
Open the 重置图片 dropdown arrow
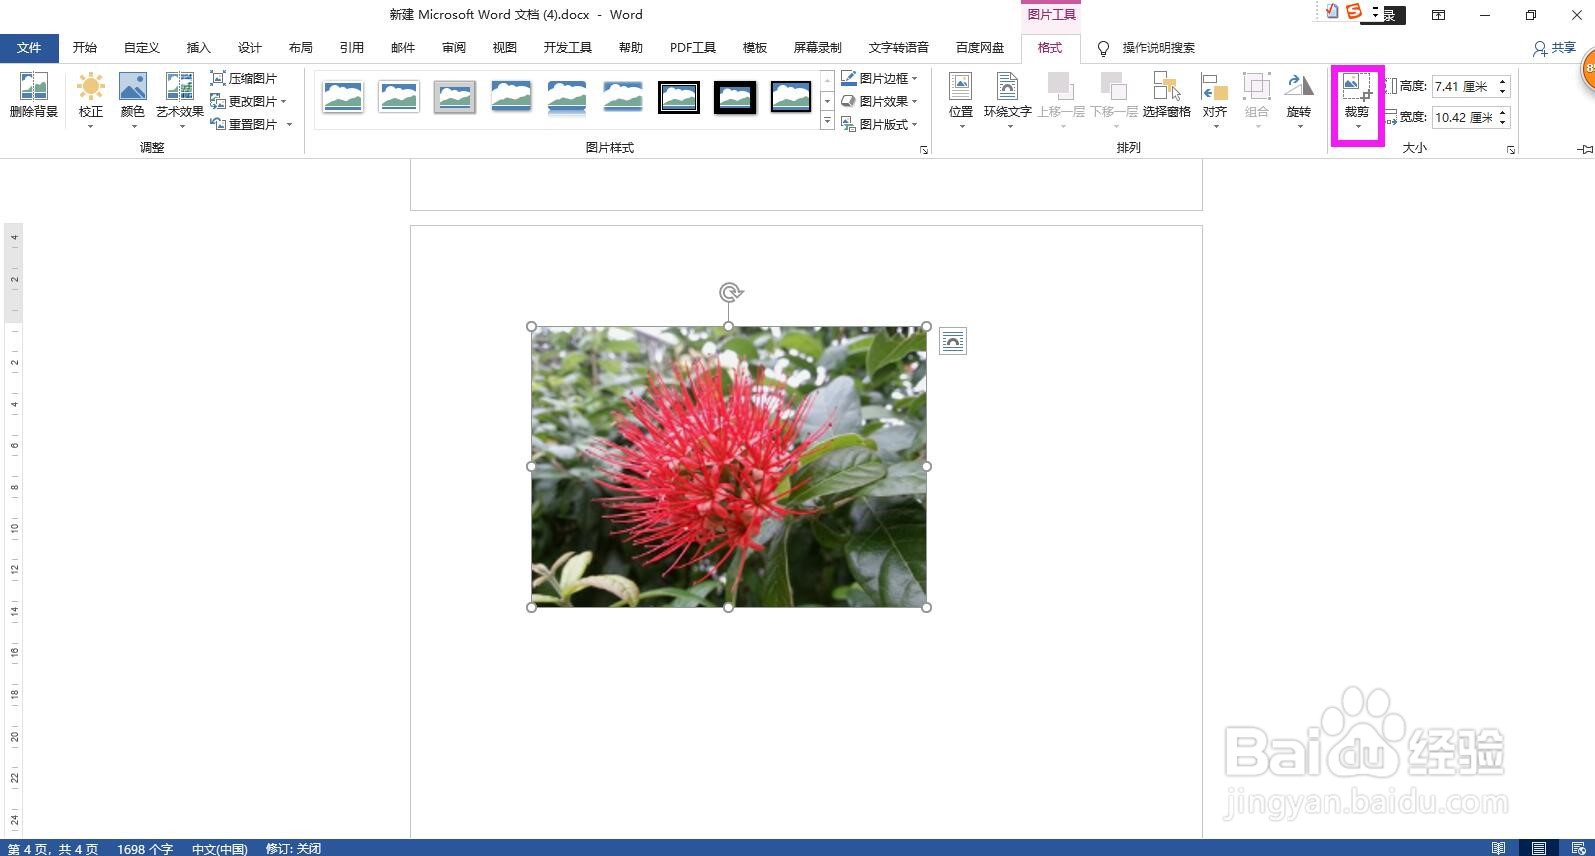click(x=289, y=124)
